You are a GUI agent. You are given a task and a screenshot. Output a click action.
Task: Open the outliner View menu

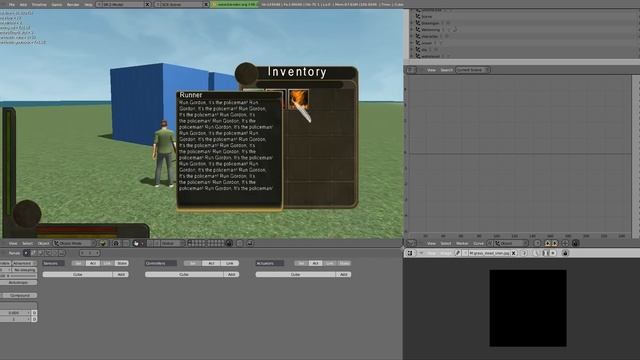pyautogui.click(x=431, y=70)
